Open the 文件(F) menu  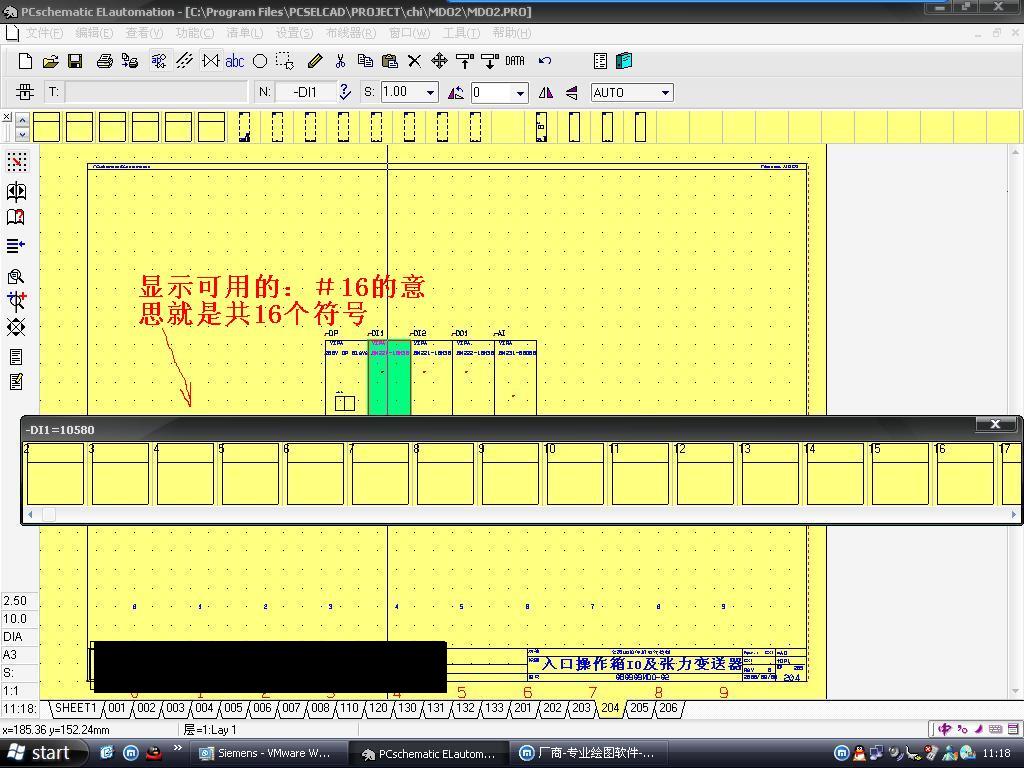[x=44, y=33]
